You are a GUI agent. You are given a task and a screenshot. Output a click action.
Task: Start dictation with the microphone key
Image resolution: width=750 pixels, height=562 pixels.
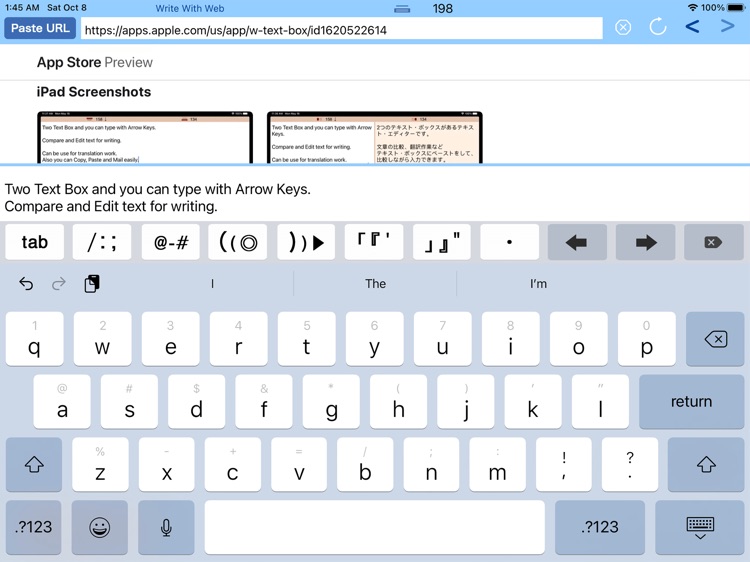pos(166,527)
